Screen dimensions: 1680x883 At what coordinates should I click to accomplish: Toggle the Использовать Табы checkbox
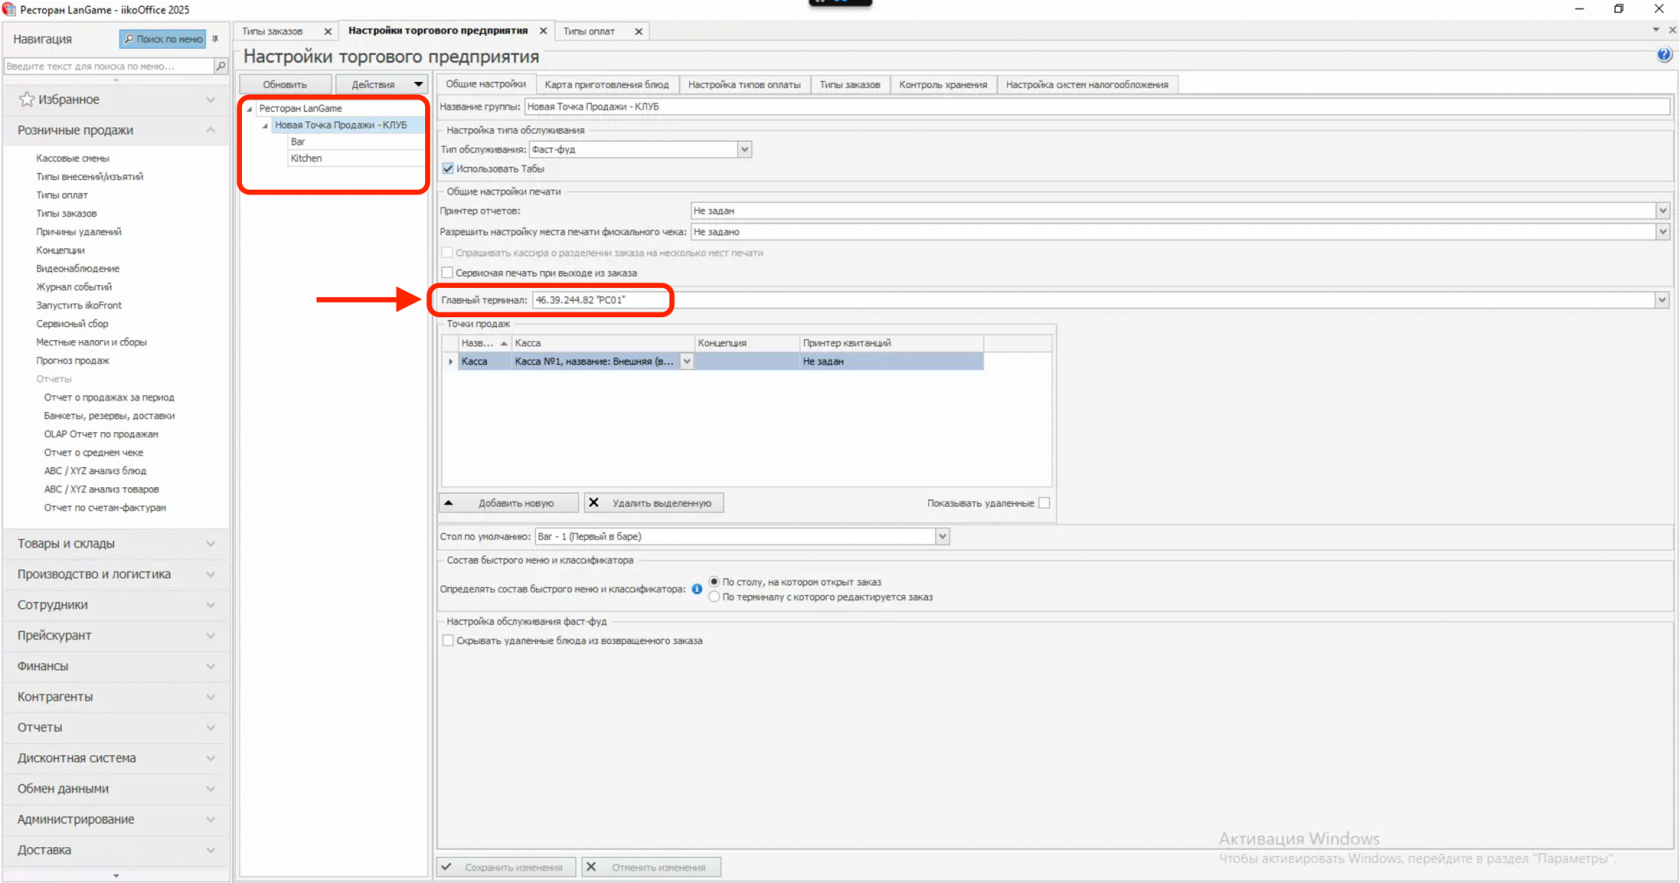(x=448, y=169)
